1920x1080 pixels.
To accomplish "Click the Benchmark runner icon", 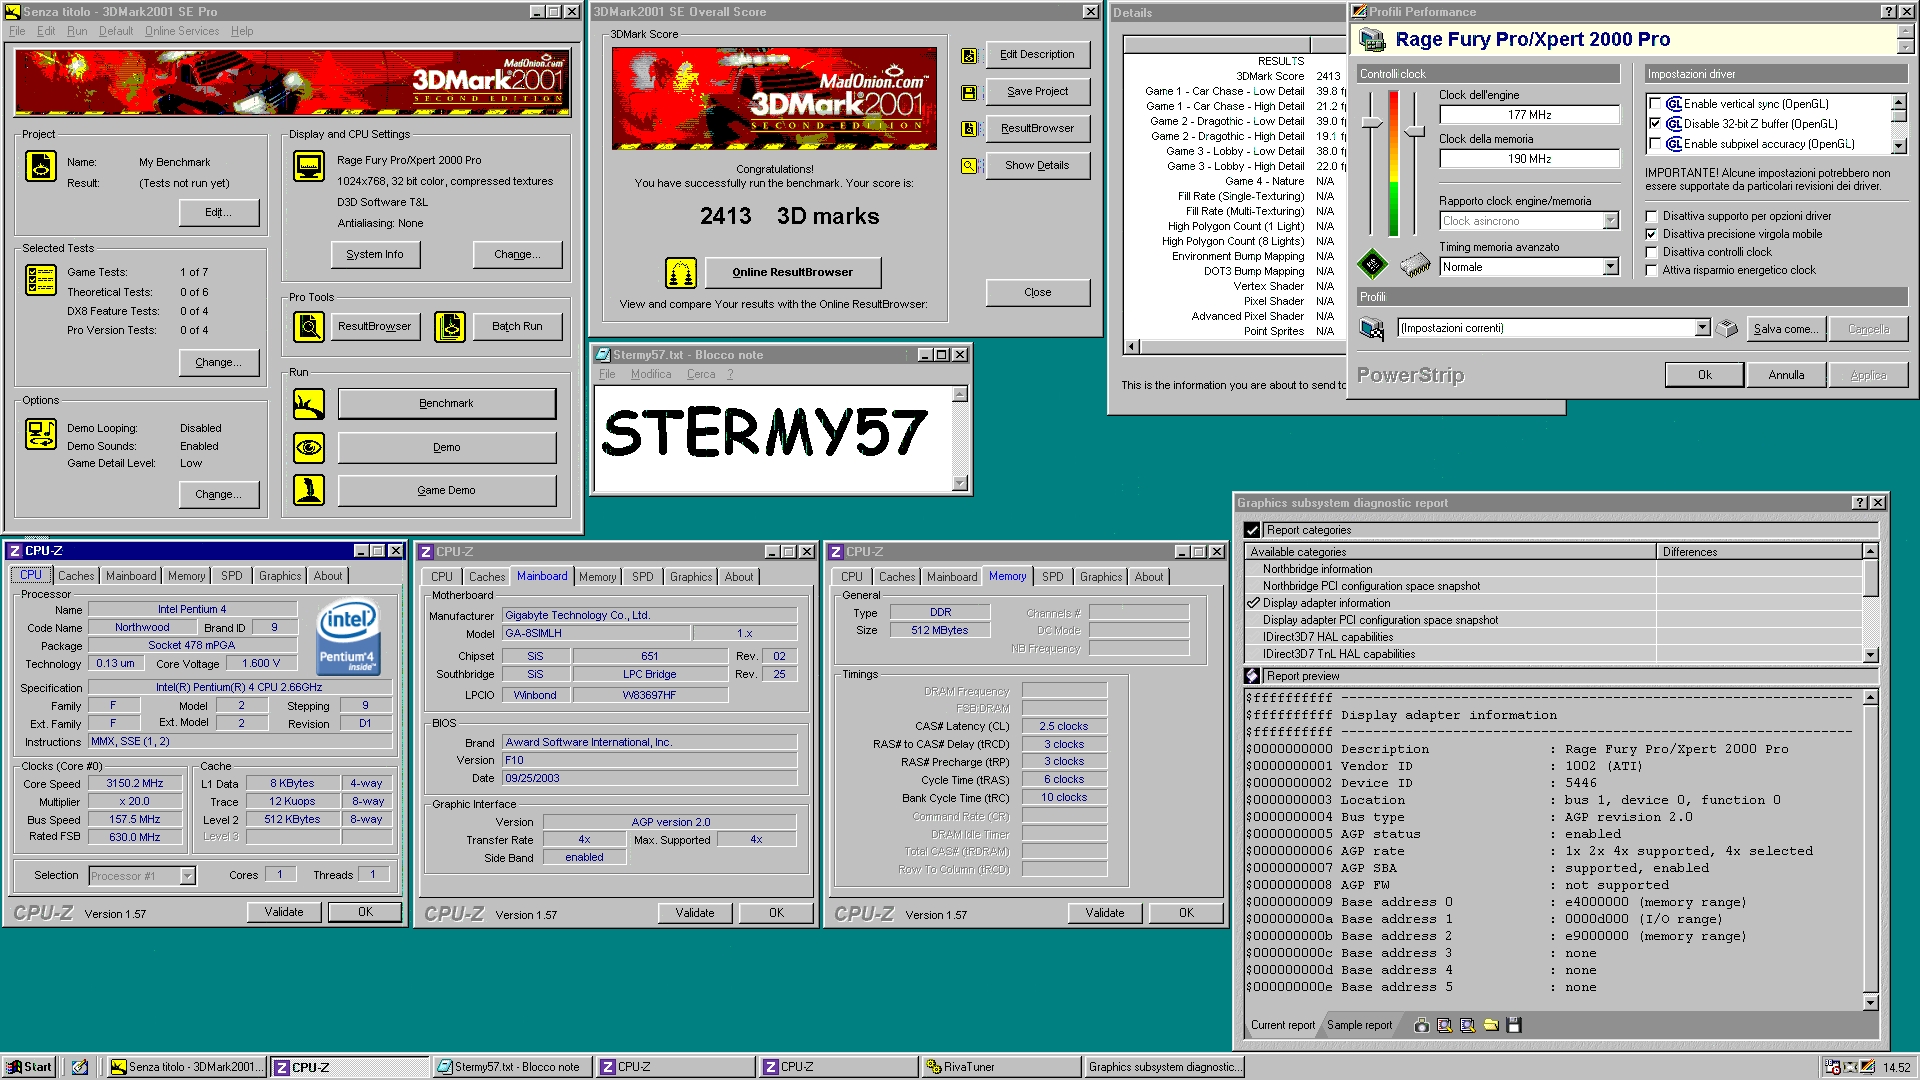I will [309, 404].
